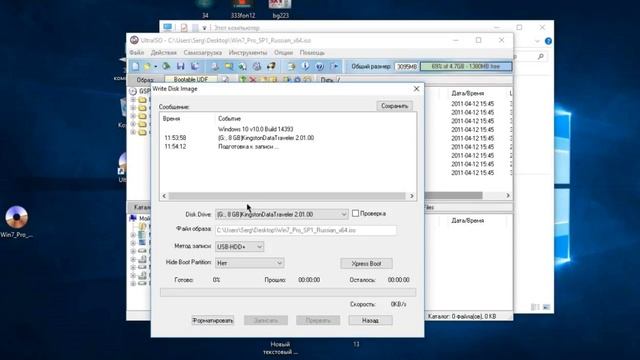The width and height of the screenshot is (640, 360).
Task: Click the Burn CD/DVD image icon
Action: click(x=271, y=66)
